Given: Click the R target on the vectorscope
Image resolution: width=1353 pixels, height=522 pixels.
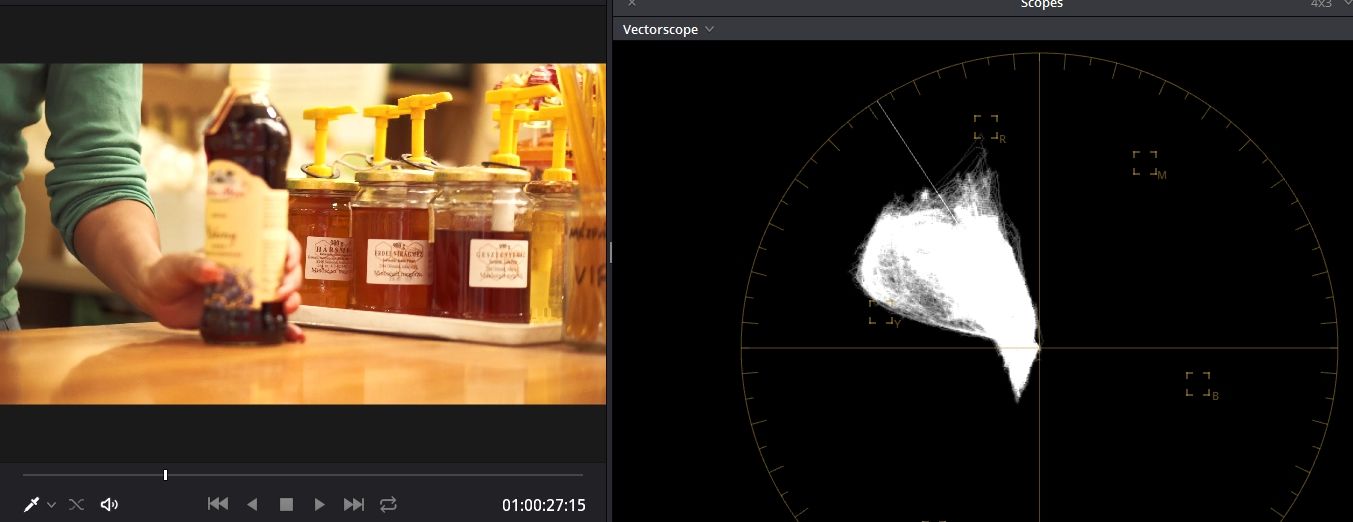Looking at the screenshot, I should (986, 127).
